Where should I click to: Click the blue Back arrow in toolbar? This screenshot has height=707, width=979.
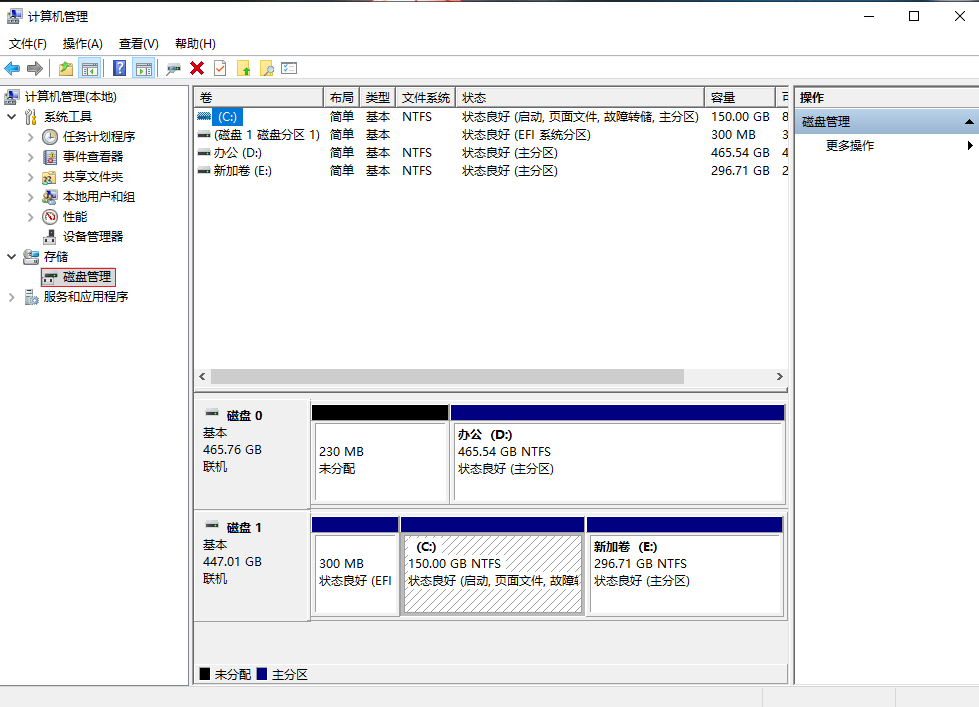(12, 68)
